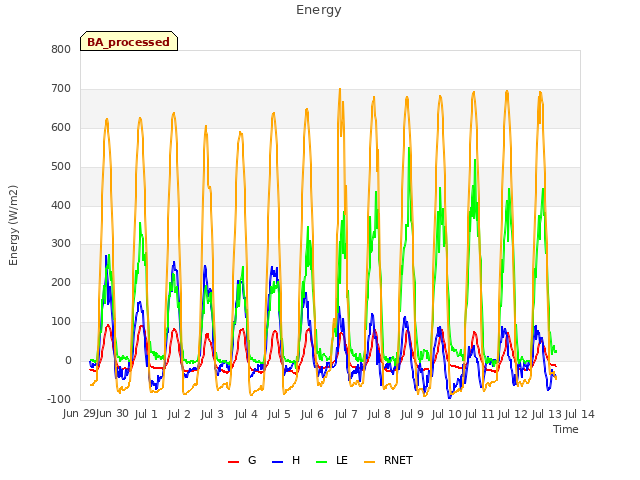640x480 pixels.
Task: Click the 800 y-axis tick label
Action: point(61,49)
